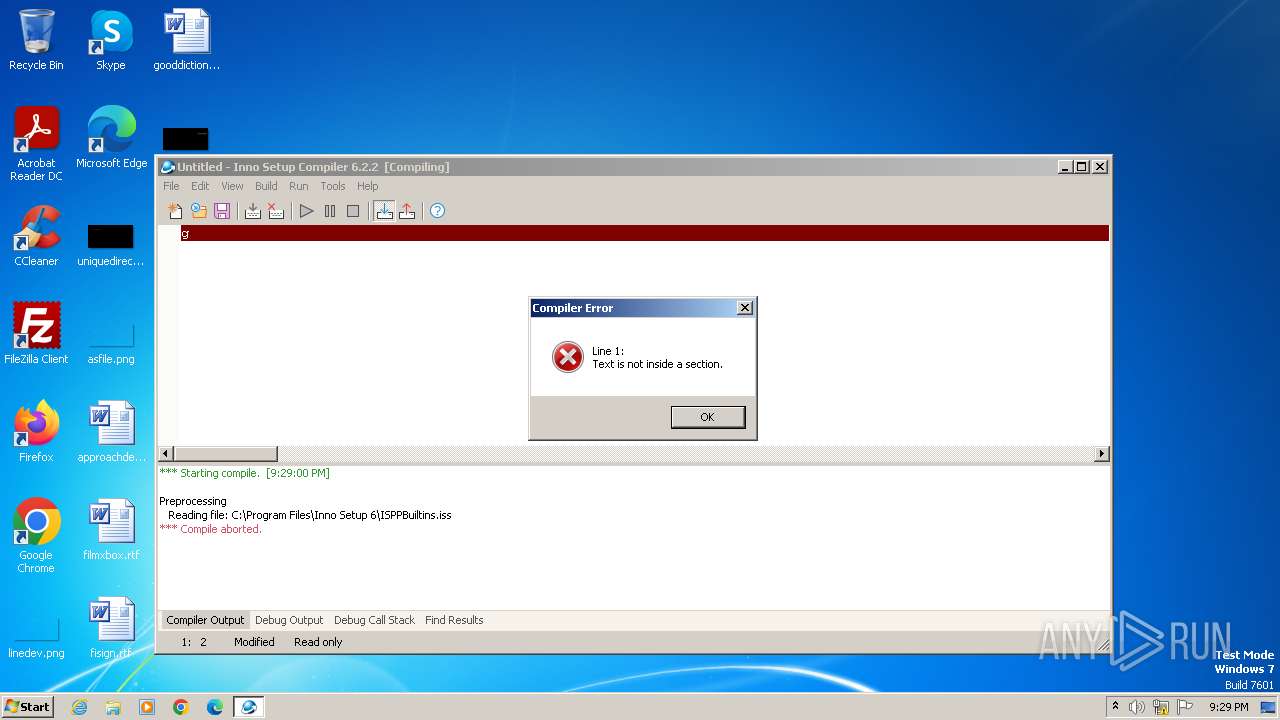Click the highlighted error line in editor
This screenshot has width=1280, height=720.
[x=644, y=233]
